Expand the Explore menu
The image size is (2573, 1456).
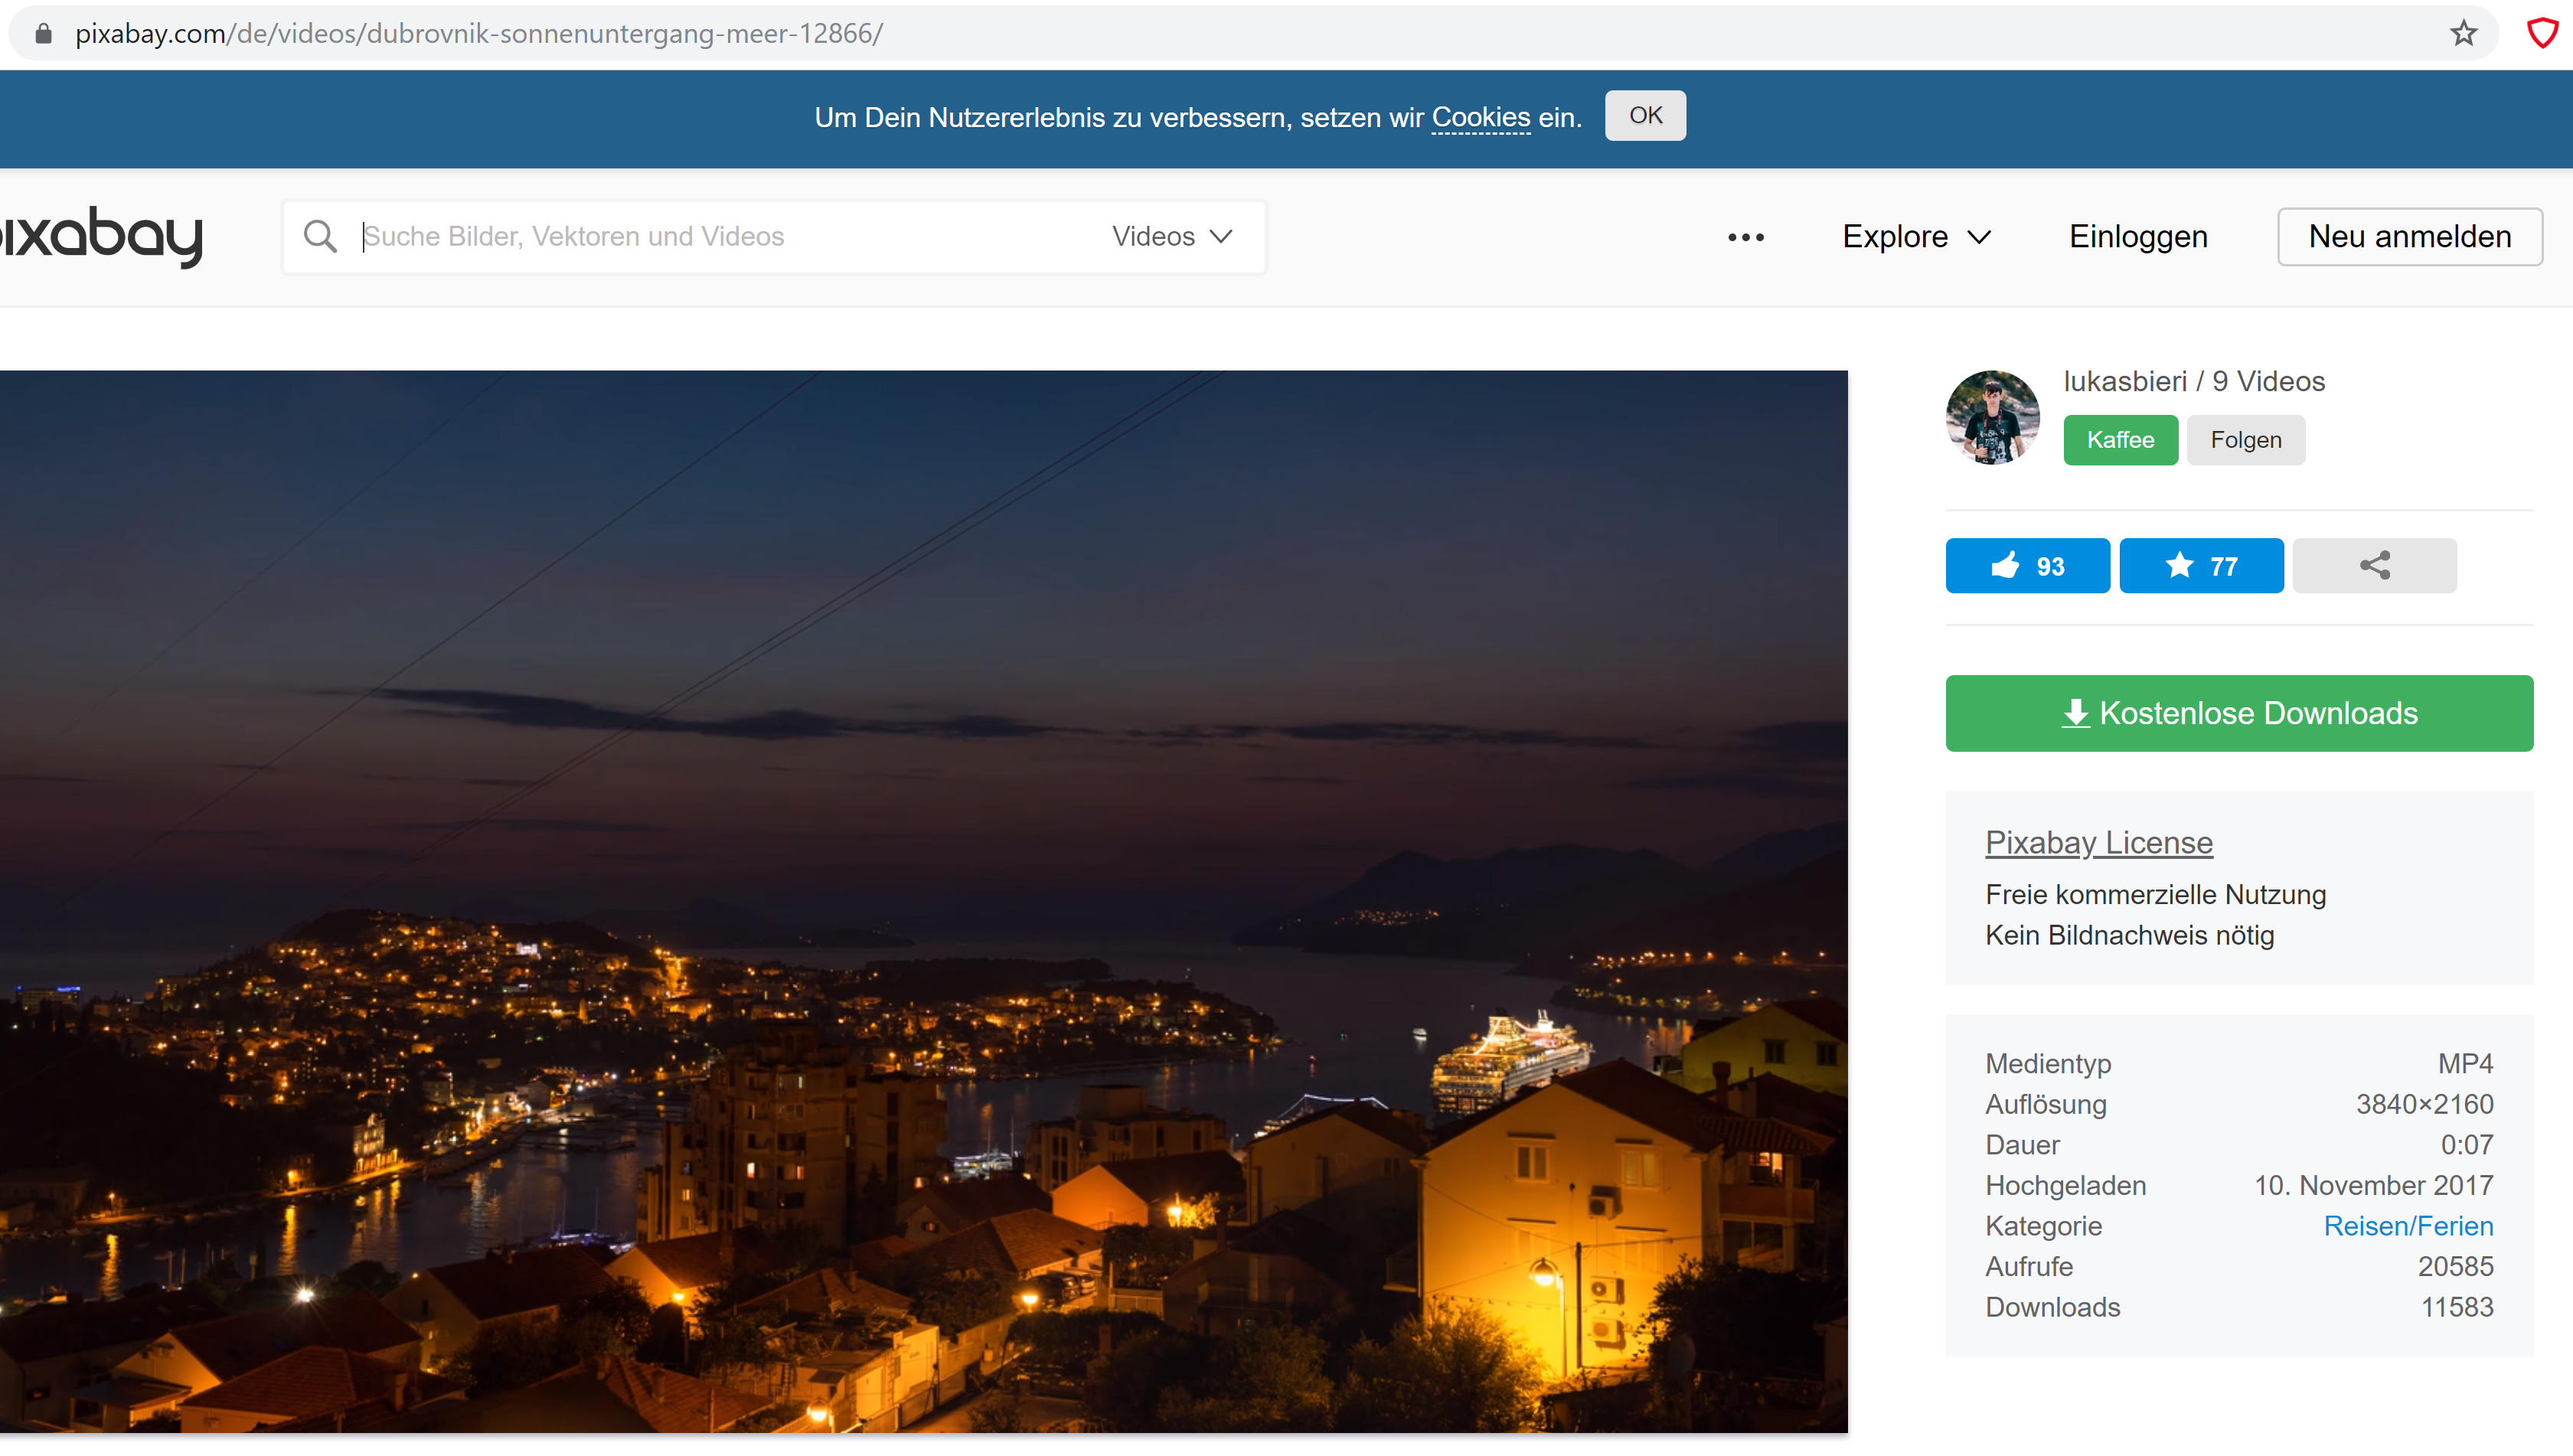pos(1916,237)
